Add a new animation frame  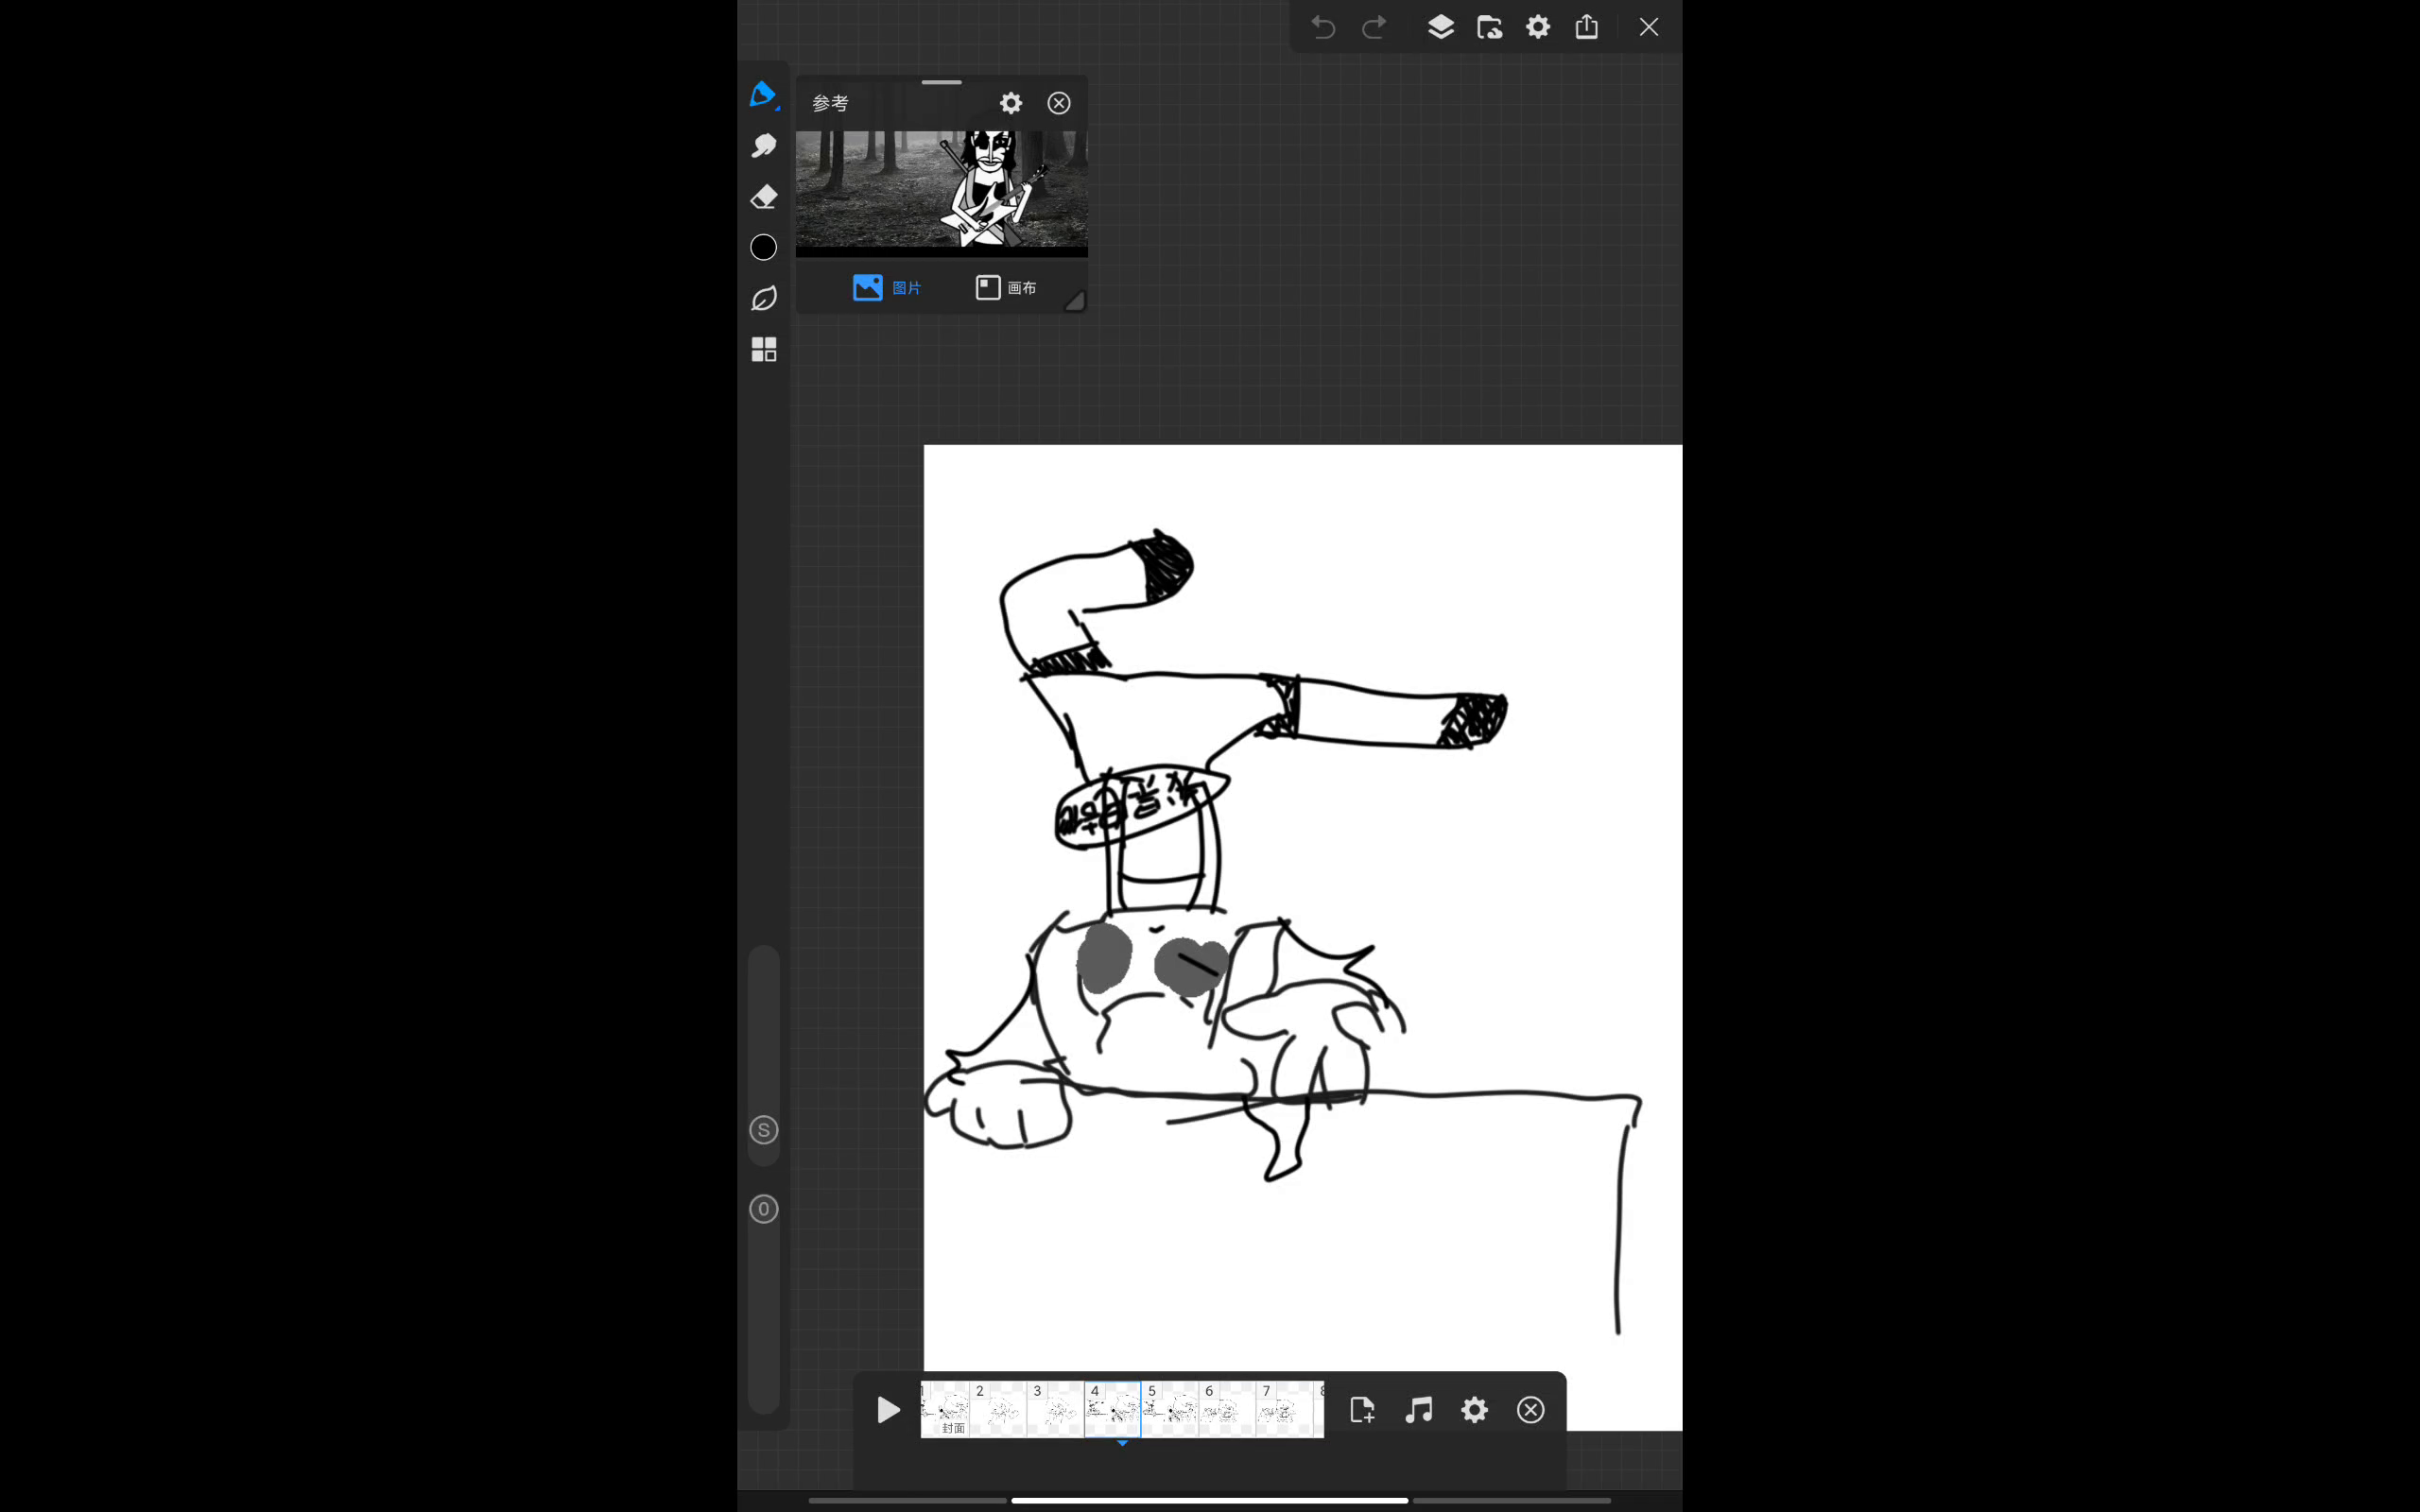(x=1362, y=1410)
